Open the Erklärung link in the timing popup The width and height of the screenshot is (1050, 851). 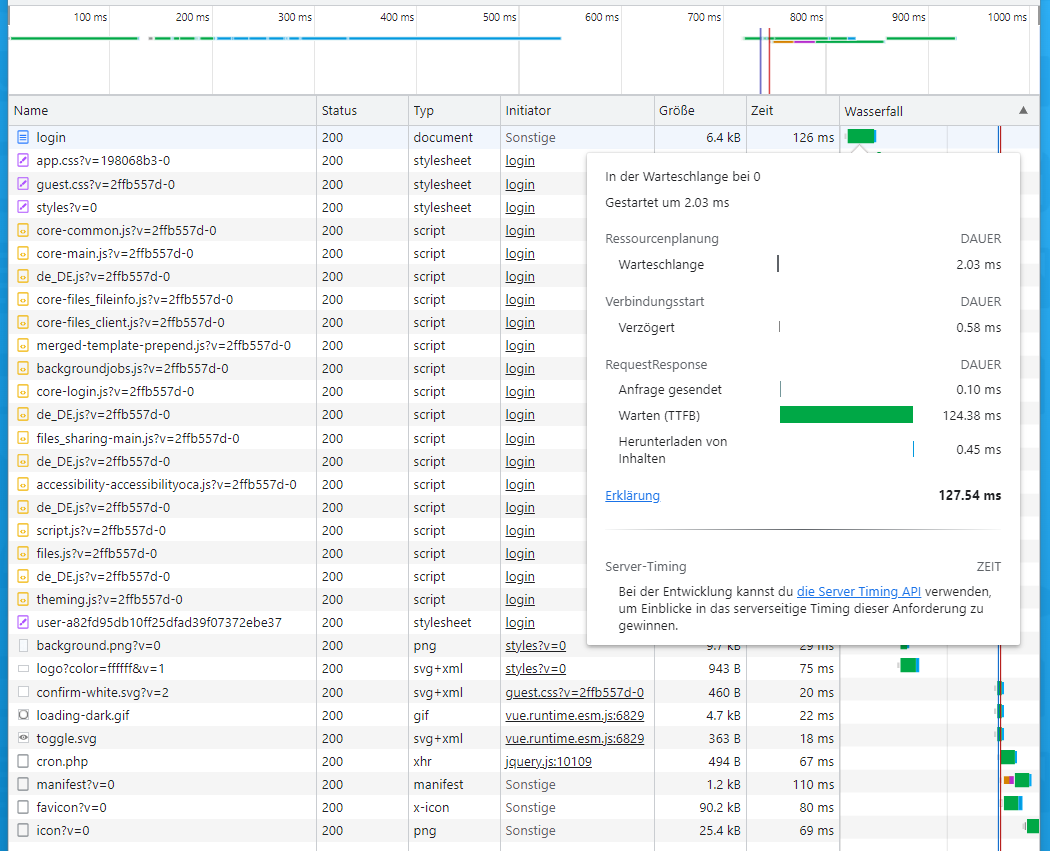pyautogui.click(x=632, y=495)
